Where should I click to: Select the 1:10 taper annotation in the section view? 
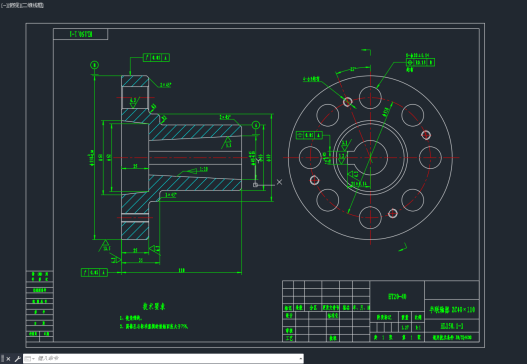[203, 169]
